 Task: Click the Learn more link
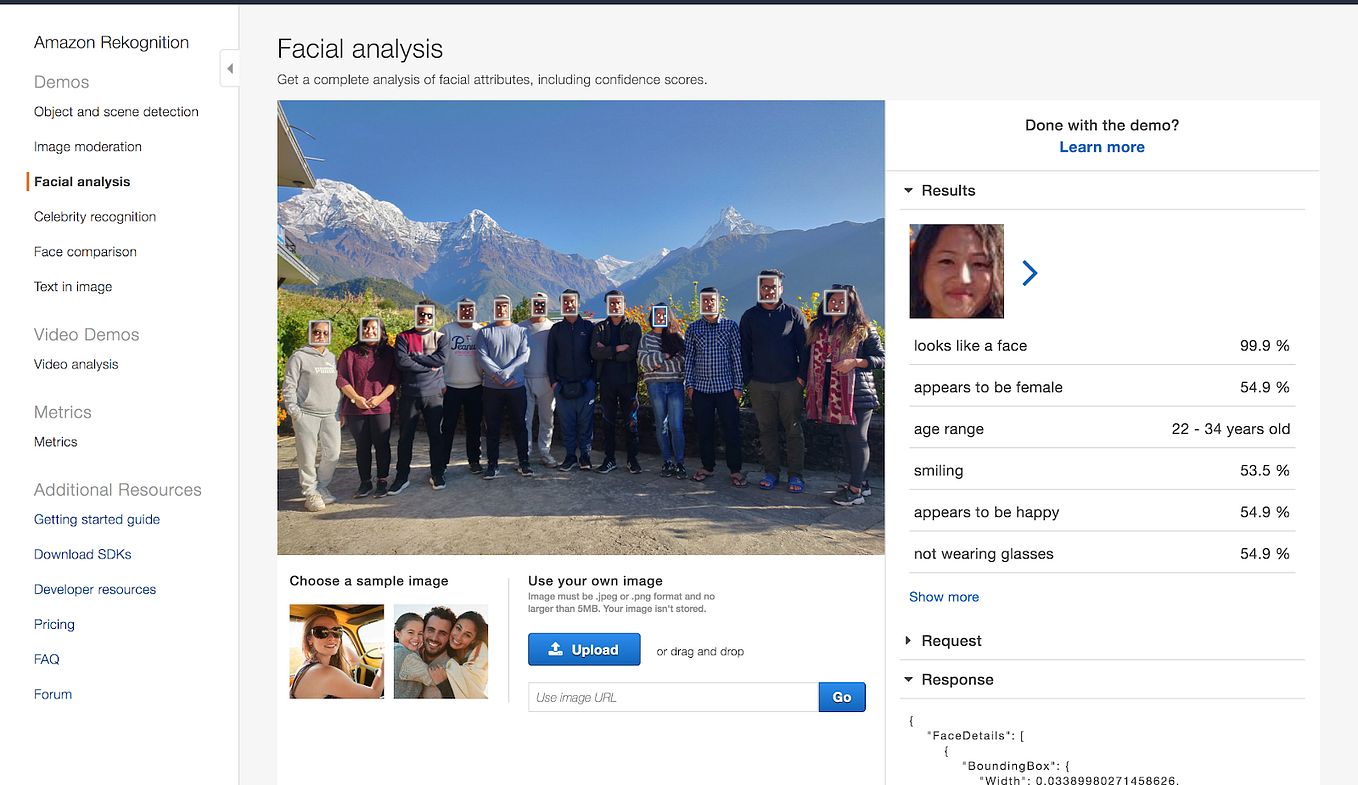point(1101,146)
